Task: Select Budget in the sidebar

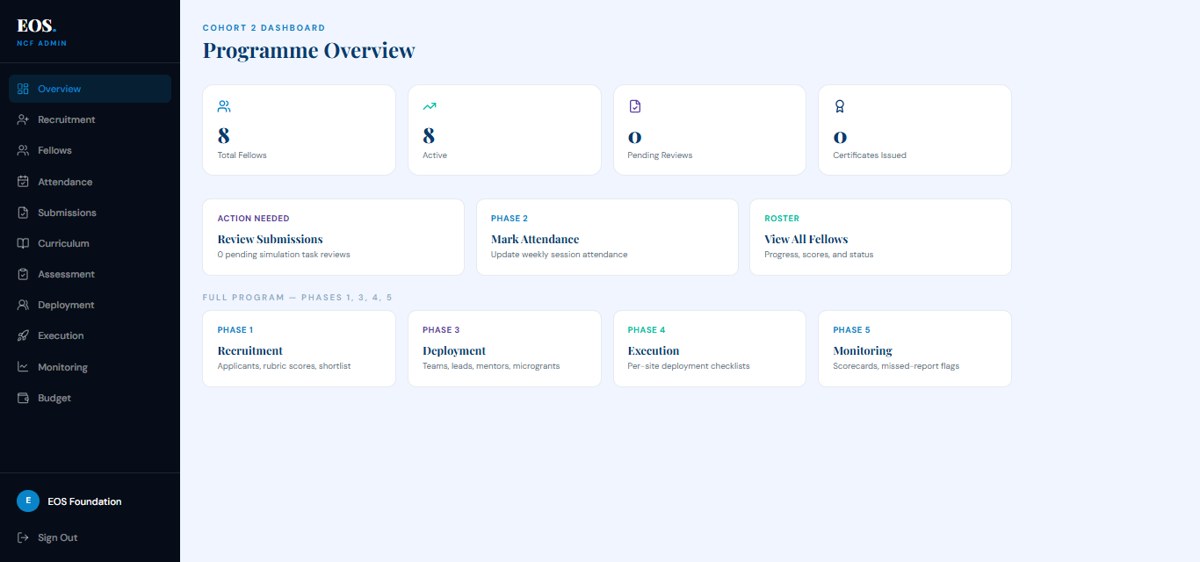Action: coord(90,398)
